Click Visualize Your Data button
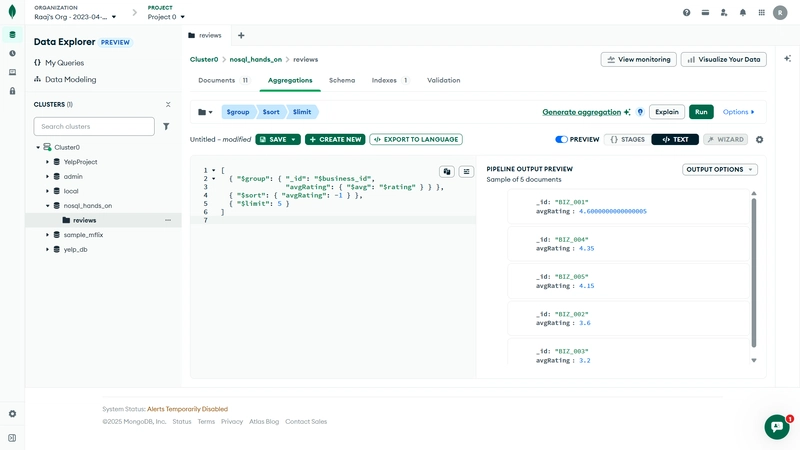The height and width of the screenshot is (450, 800). (x=723, y=59)
